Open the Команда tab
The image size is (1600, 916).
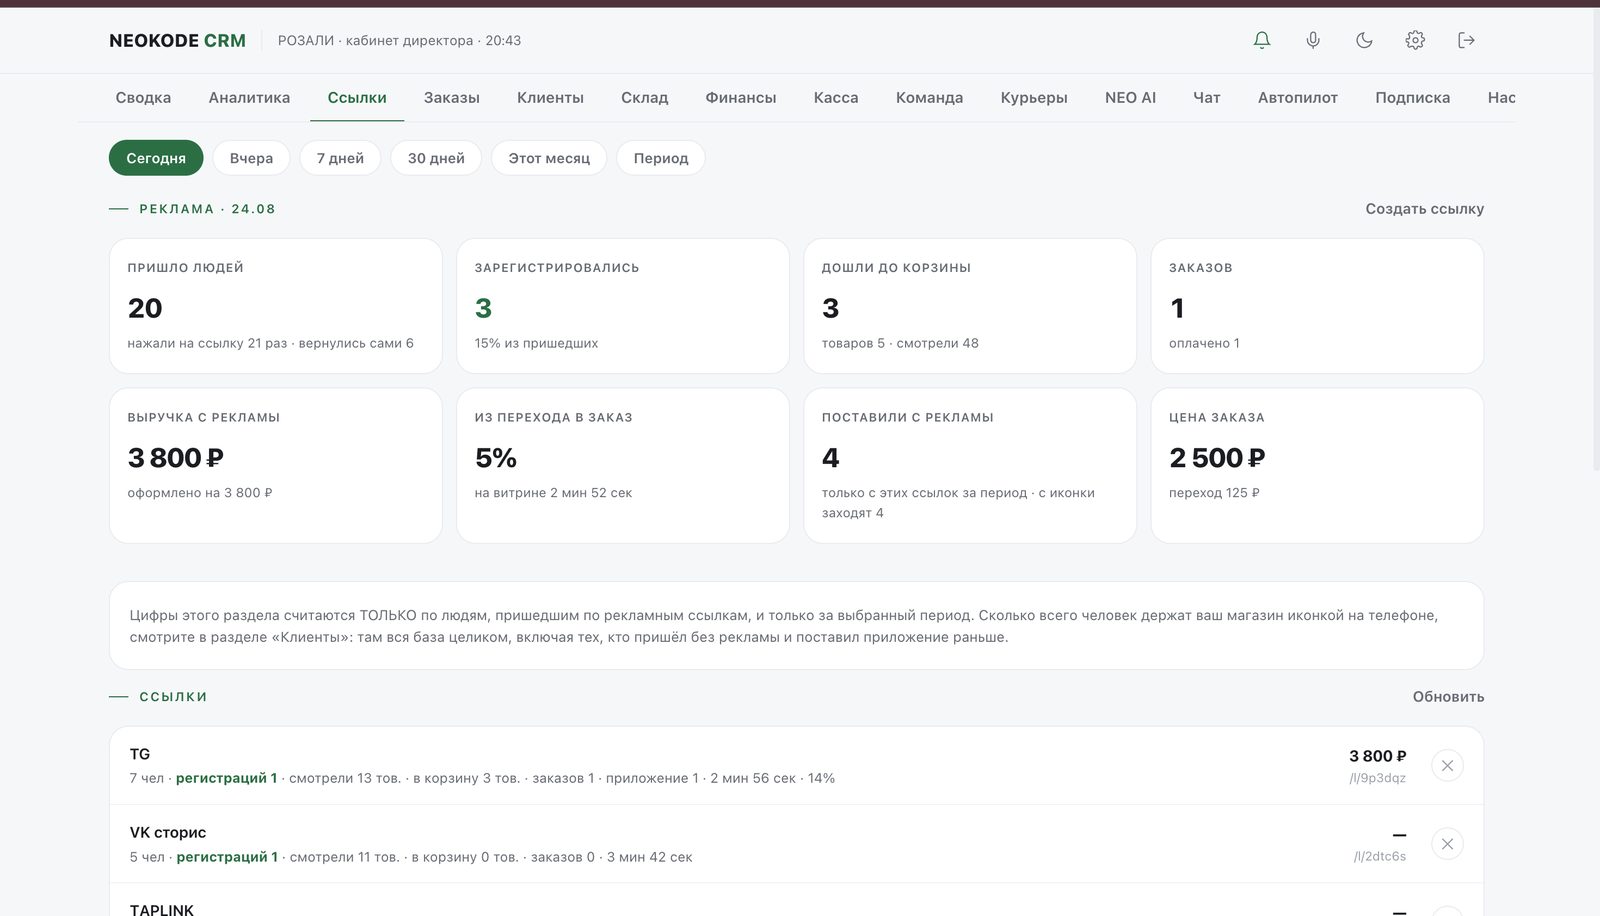coord(929,97)
